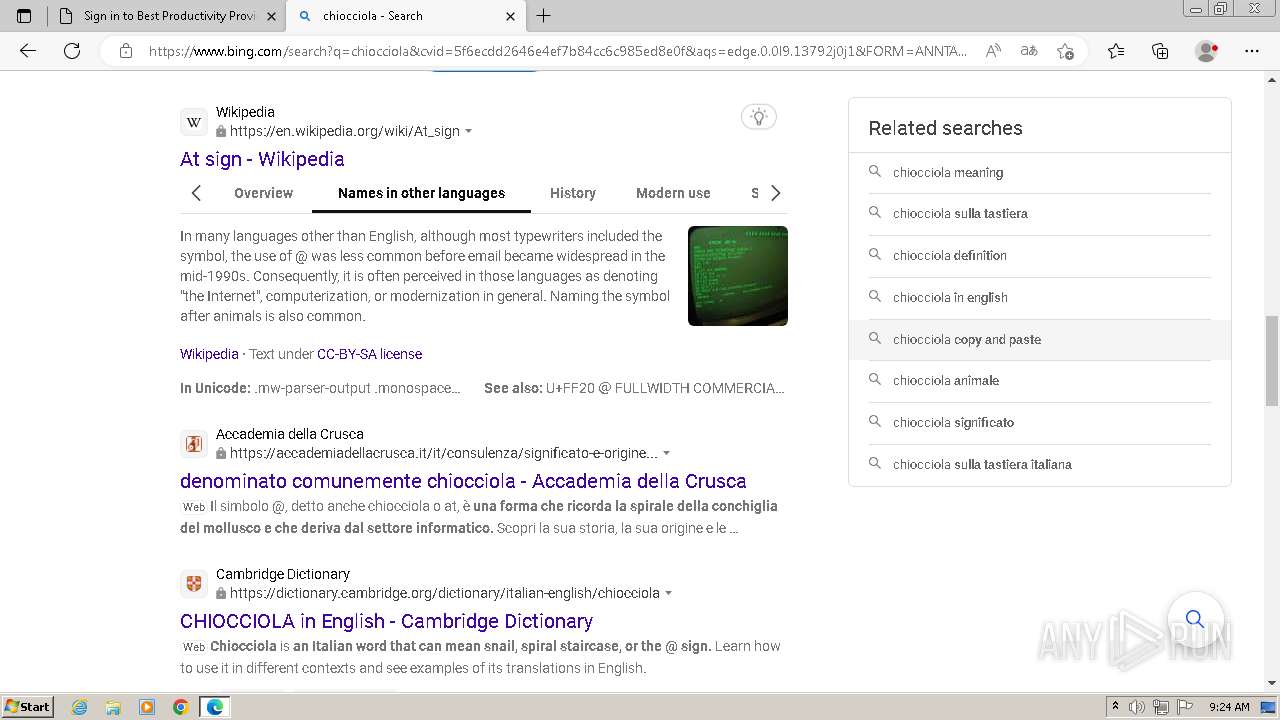Click the 'In Unicode' section link

point(320,388)
